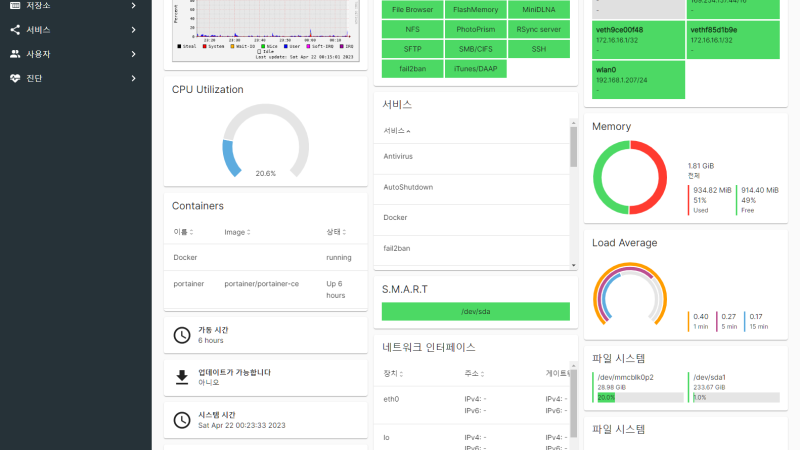Click the CPU usage graph thumbnail
The width and height of the screenshot is (800, 450).
click(x=265, y=31)
